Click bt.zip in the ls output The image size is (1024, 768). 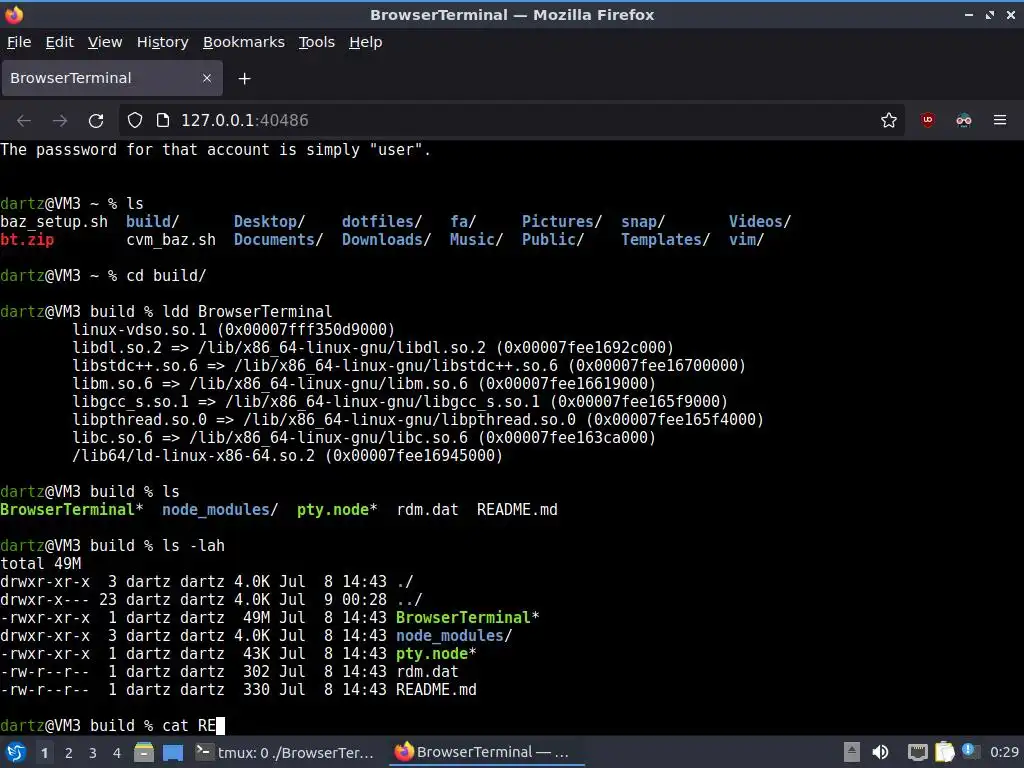pyautogui.click(x=27, y=240)
